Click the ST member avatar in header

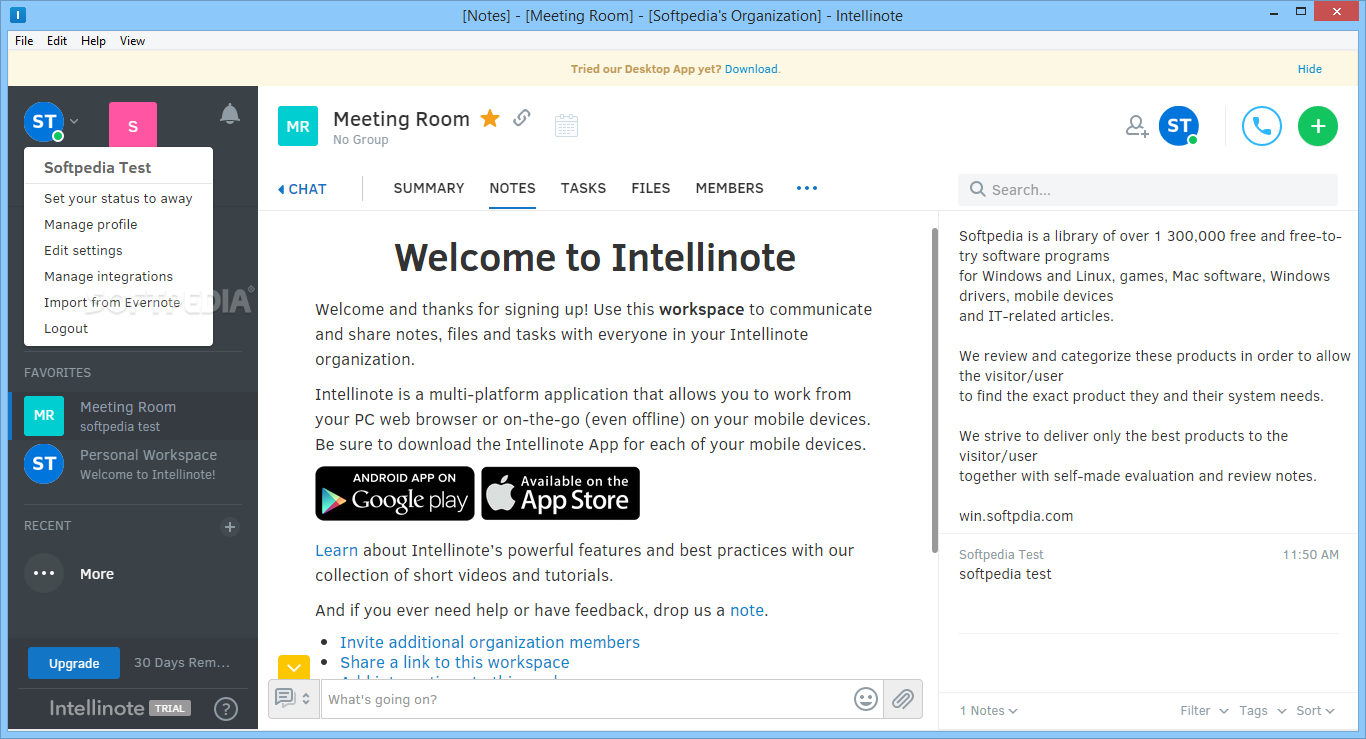[x=1179, y=126]
